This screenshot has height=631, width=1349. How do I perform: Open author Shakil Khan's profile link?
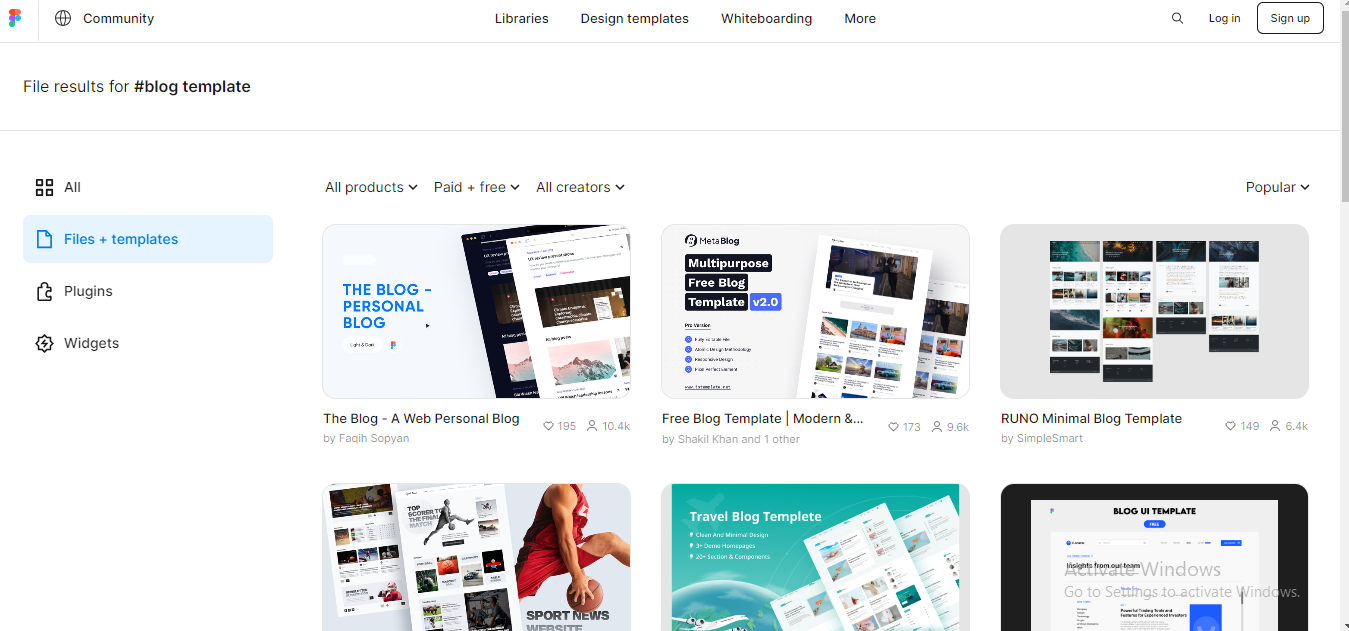[708, 439]
